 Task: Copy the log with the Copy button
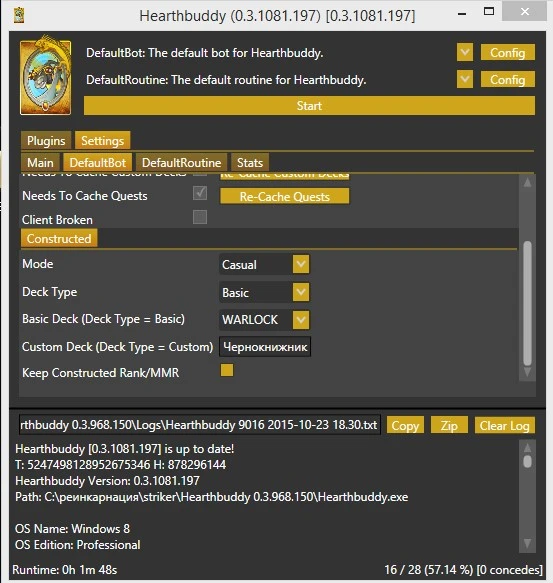(x=405, y=425)
